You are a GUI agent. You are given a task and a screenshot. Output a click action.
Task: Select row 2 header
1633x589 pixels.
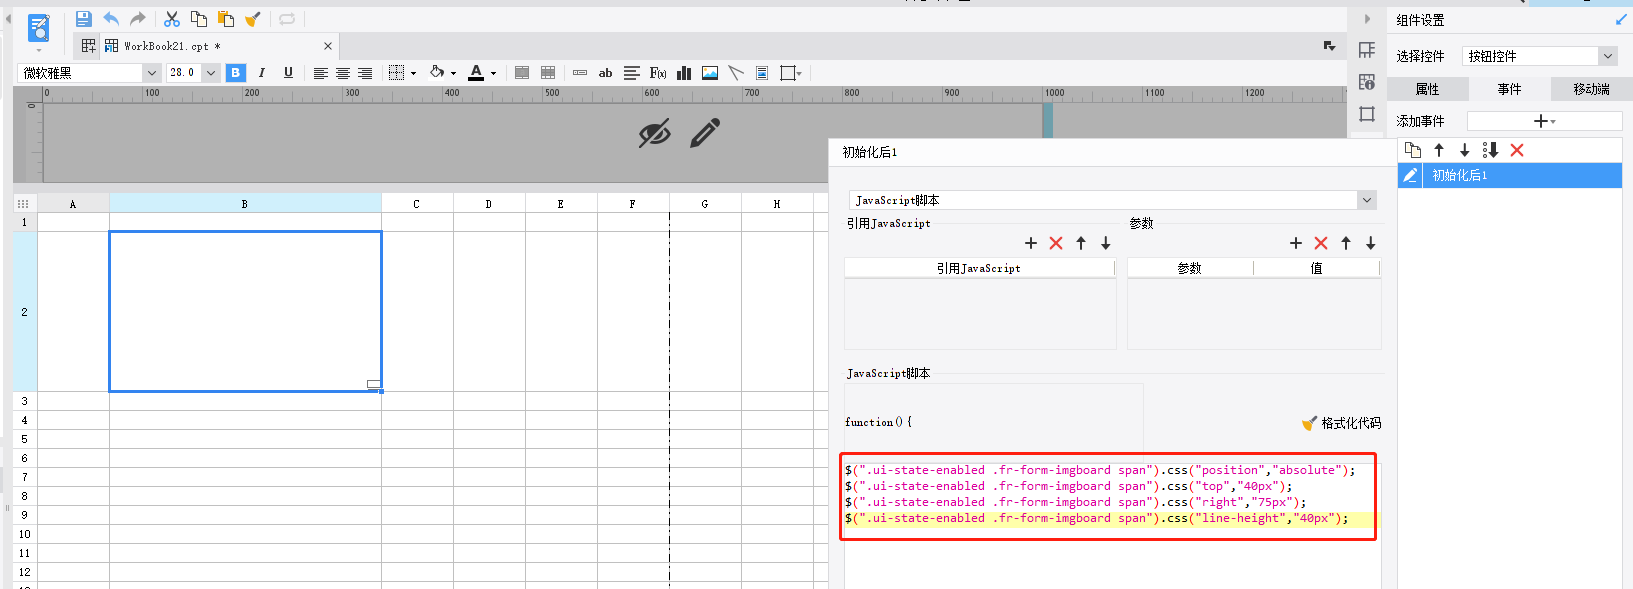pos(24,312)
